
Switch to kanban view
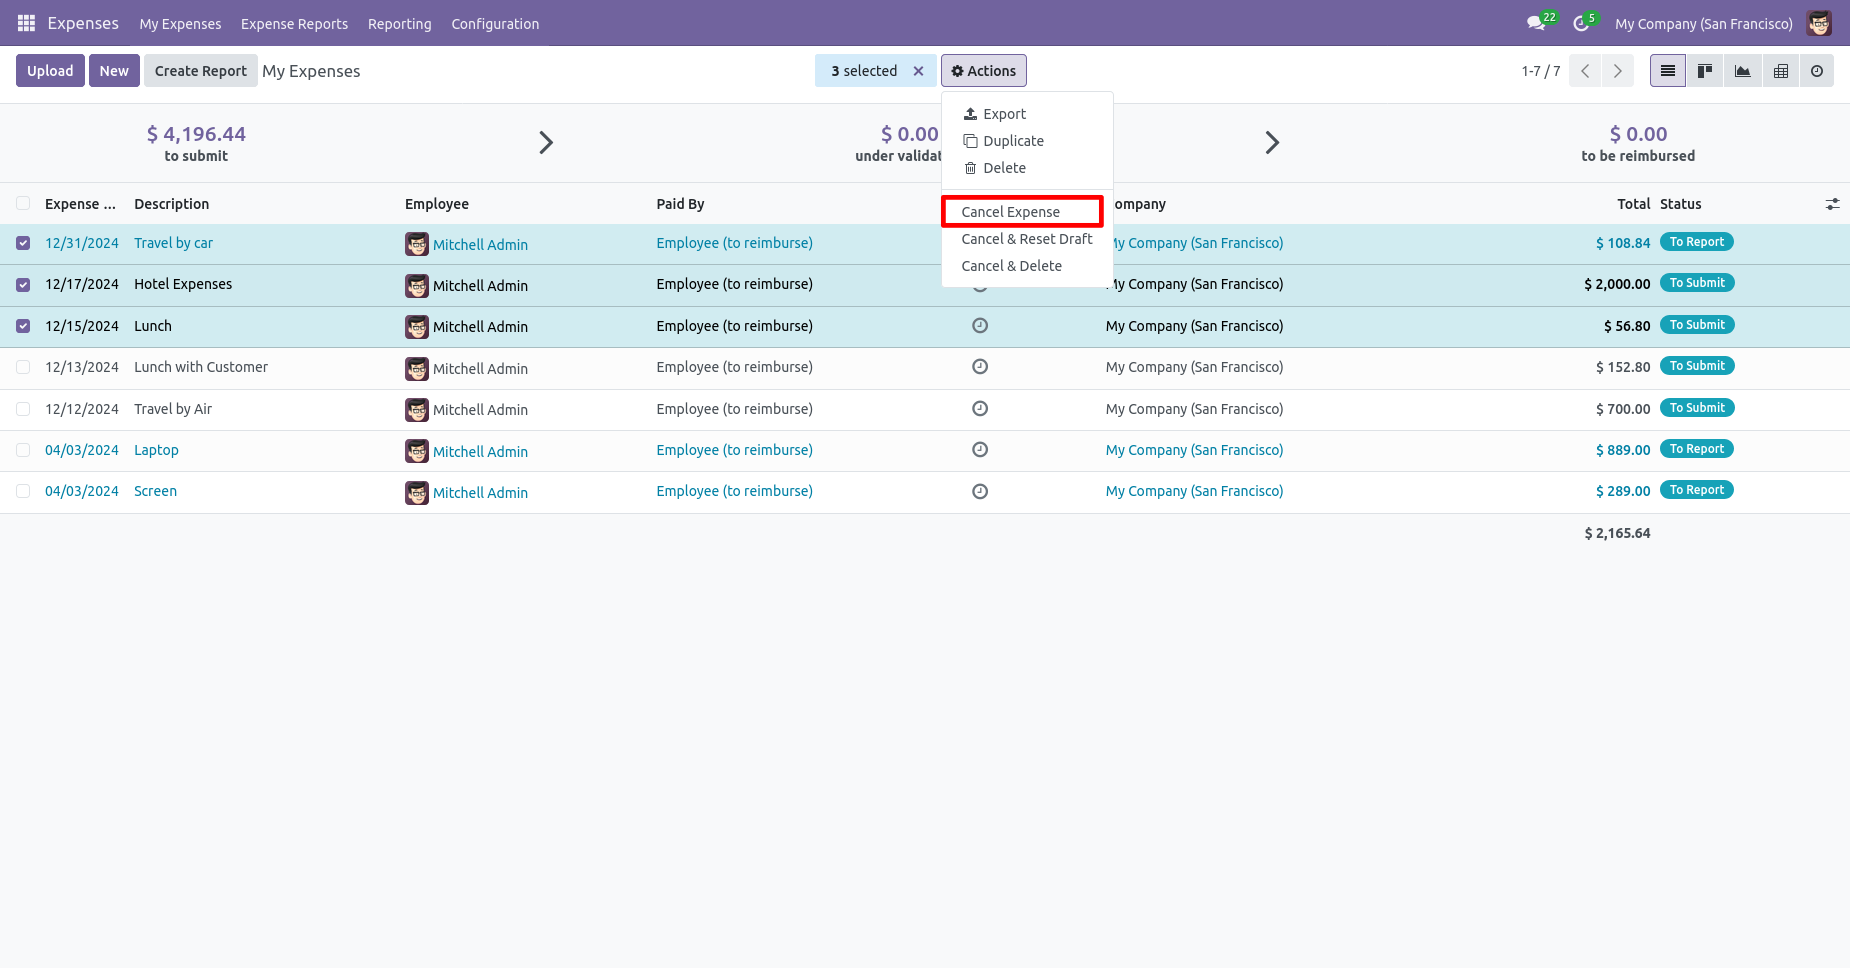1705,71
